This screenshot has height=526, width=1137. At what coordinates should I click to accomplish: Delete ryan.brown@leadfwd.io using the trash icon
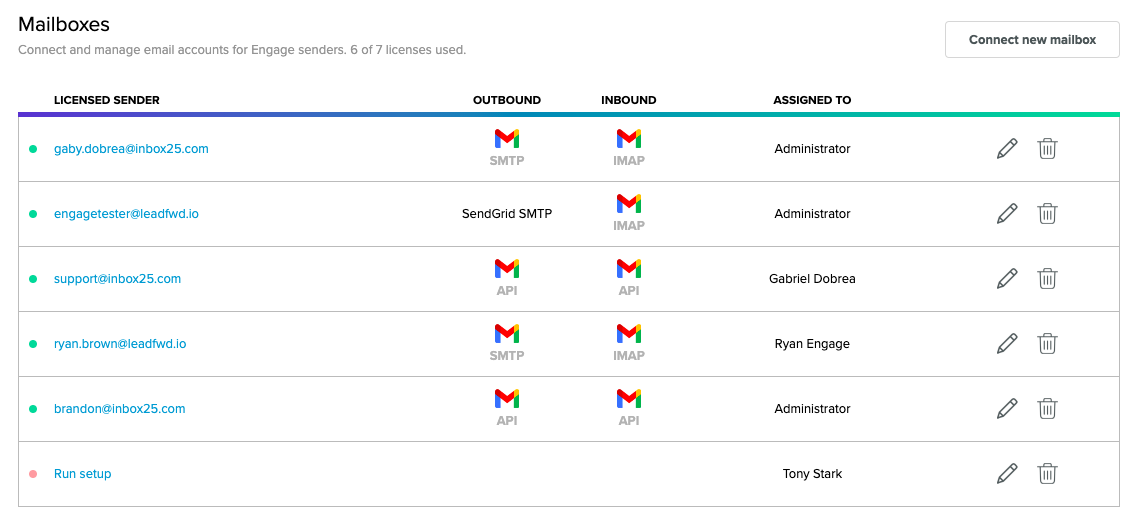1047,344
